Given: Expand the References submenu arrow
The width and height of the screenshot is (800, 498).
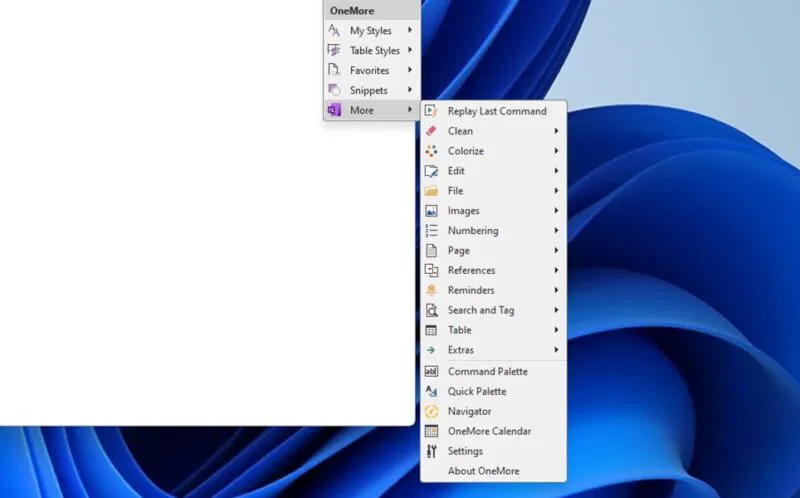Looking at the screenshot, I should (556, 270).
